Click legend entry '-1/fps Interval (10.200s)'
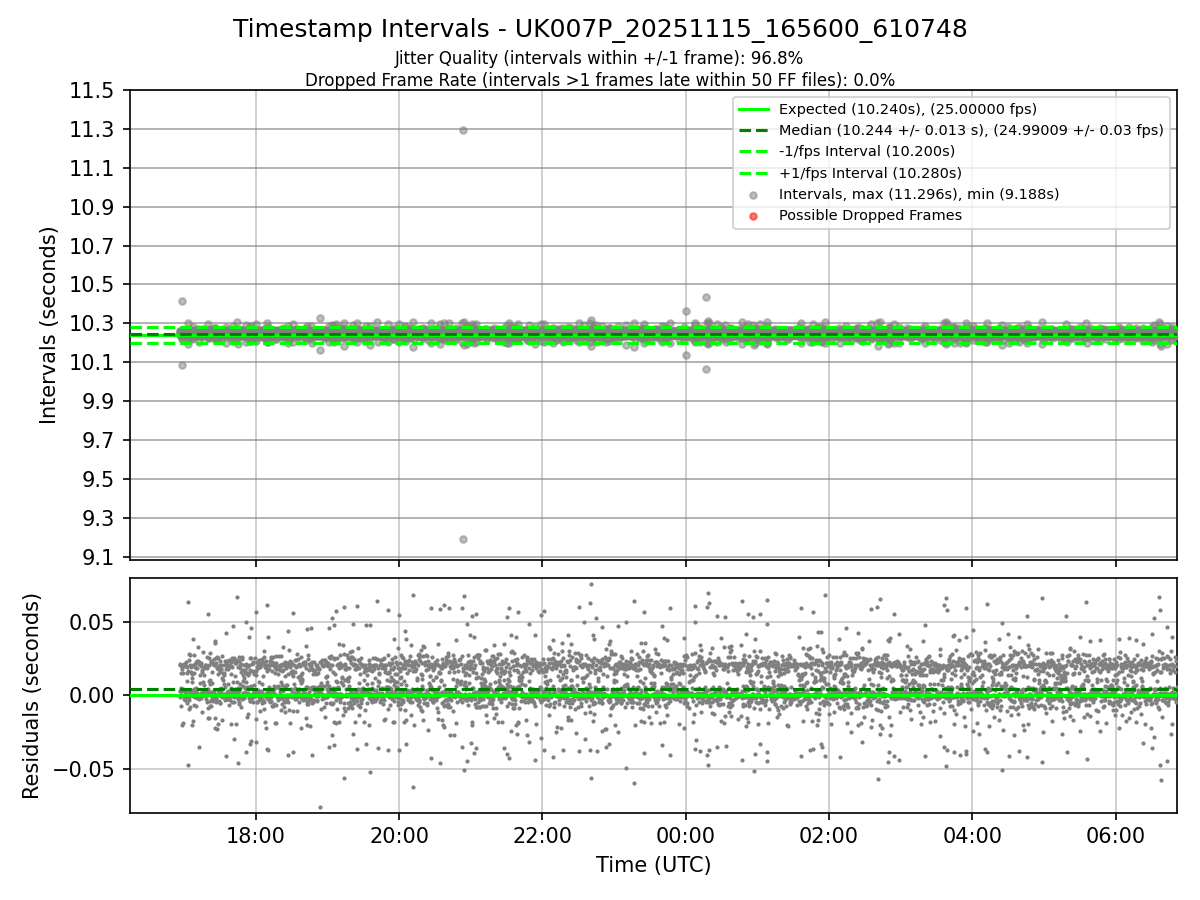The width and height of the screenshot is (1200, 900). pyautogui.click(x=866, y=151)
